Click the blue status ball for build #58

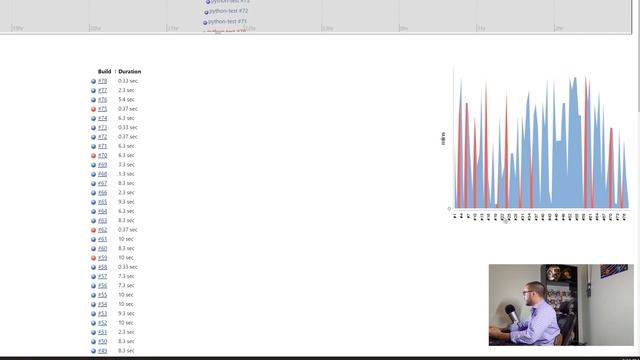click(93, 267)
